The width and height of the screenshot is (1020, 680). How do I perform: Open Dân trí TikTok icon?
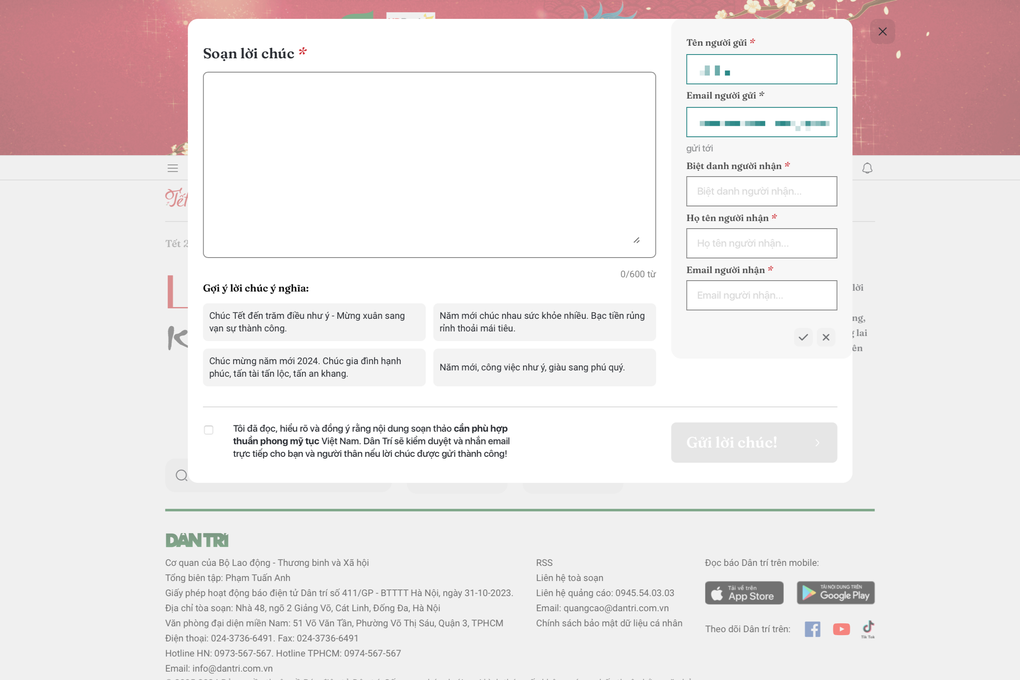(868, 629)
